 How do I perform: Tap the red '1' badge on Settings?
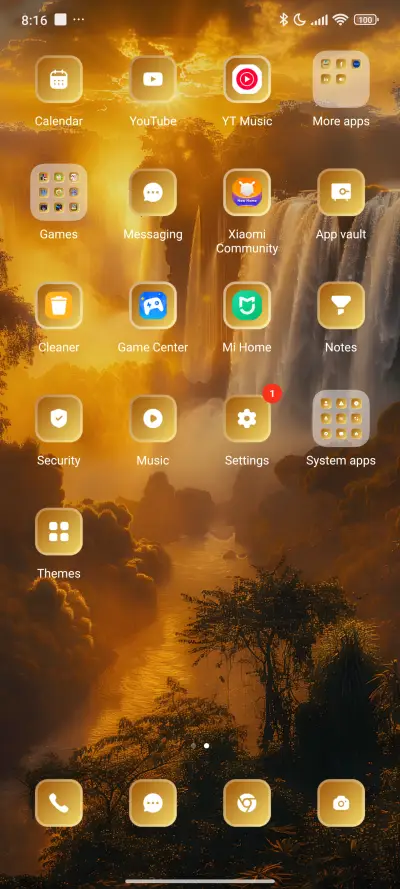[272, 393]
